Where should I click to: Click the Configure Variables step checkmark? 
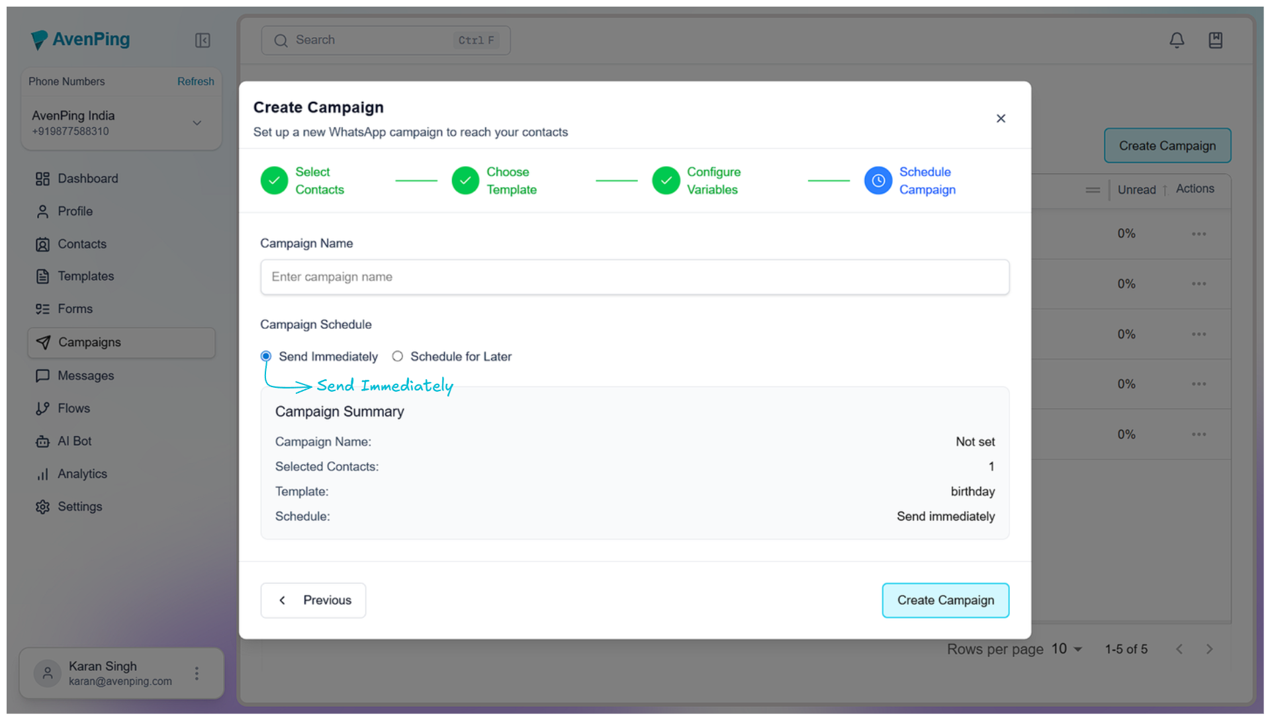pyautogui.click(x=666, y=181)
